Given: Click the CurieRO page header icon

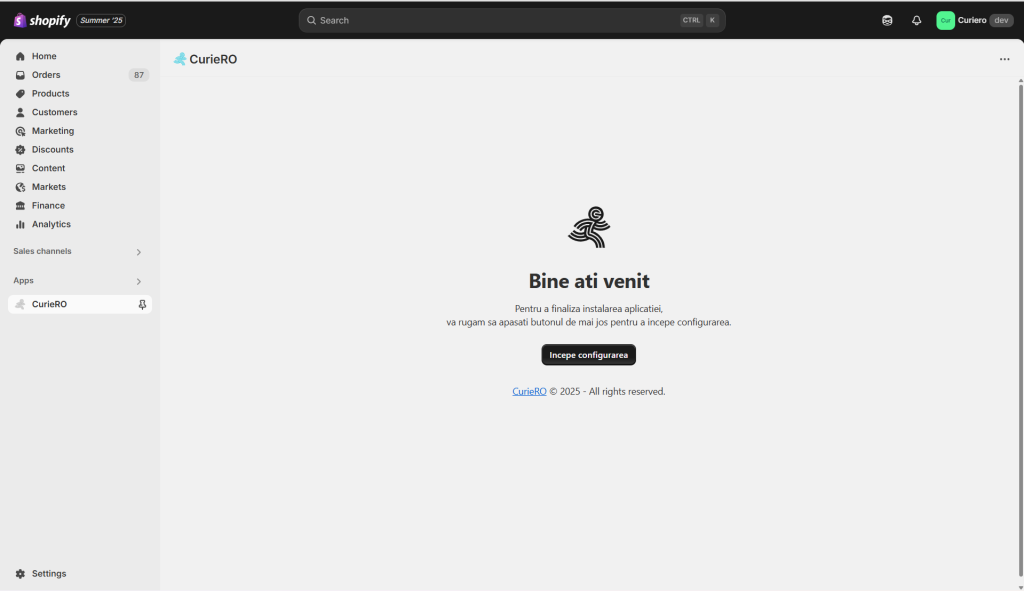Looking at the screenshot, I should click(x=180, y=59).
